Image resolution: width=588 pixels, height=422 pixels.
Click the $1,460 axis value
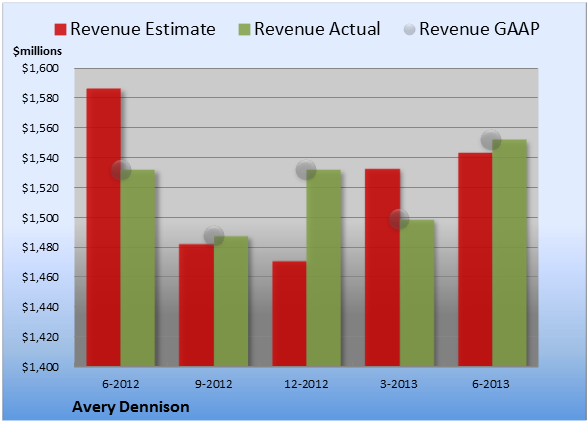[x=40, y=277]
